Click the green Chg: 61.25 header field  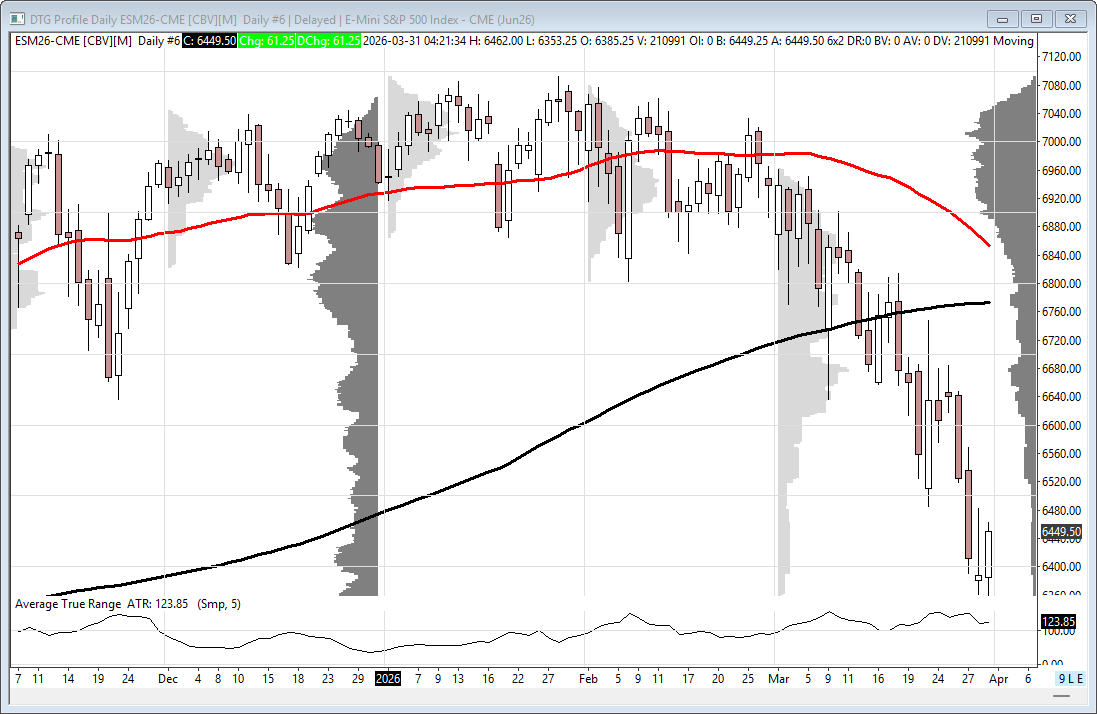coord(268,40)
